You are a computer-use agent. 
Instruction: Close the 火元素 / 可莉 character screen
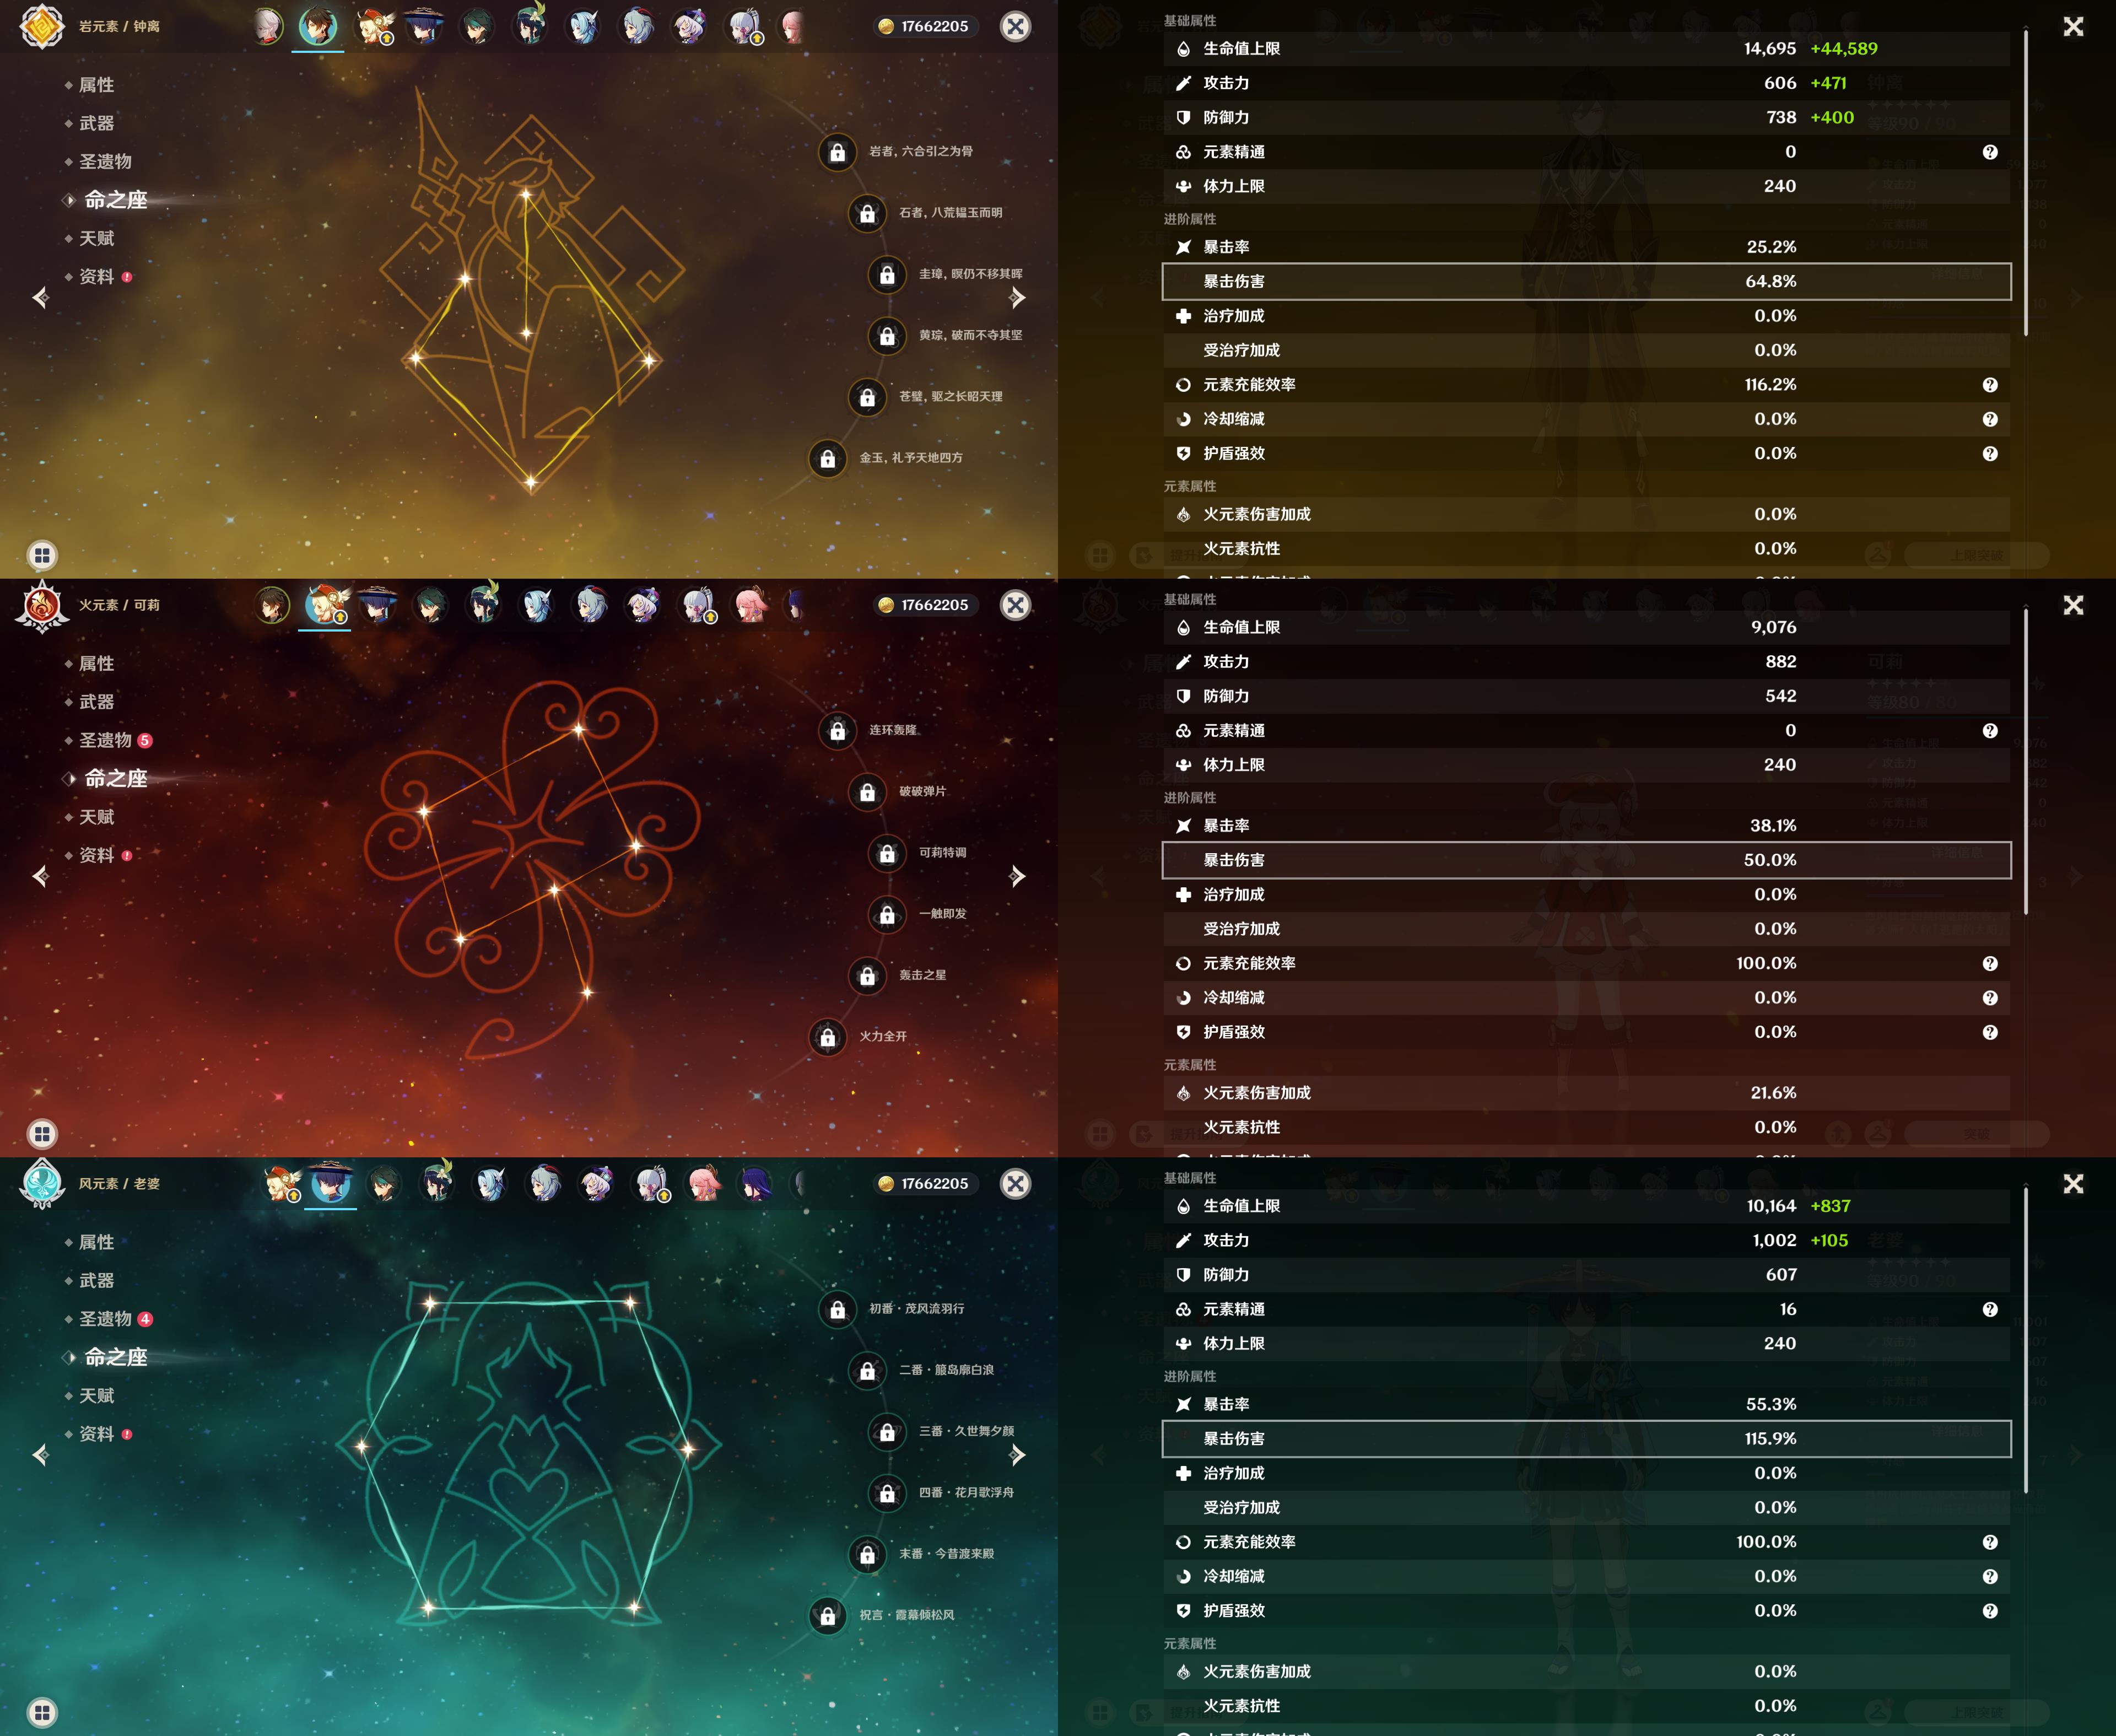click(1015, 605)
